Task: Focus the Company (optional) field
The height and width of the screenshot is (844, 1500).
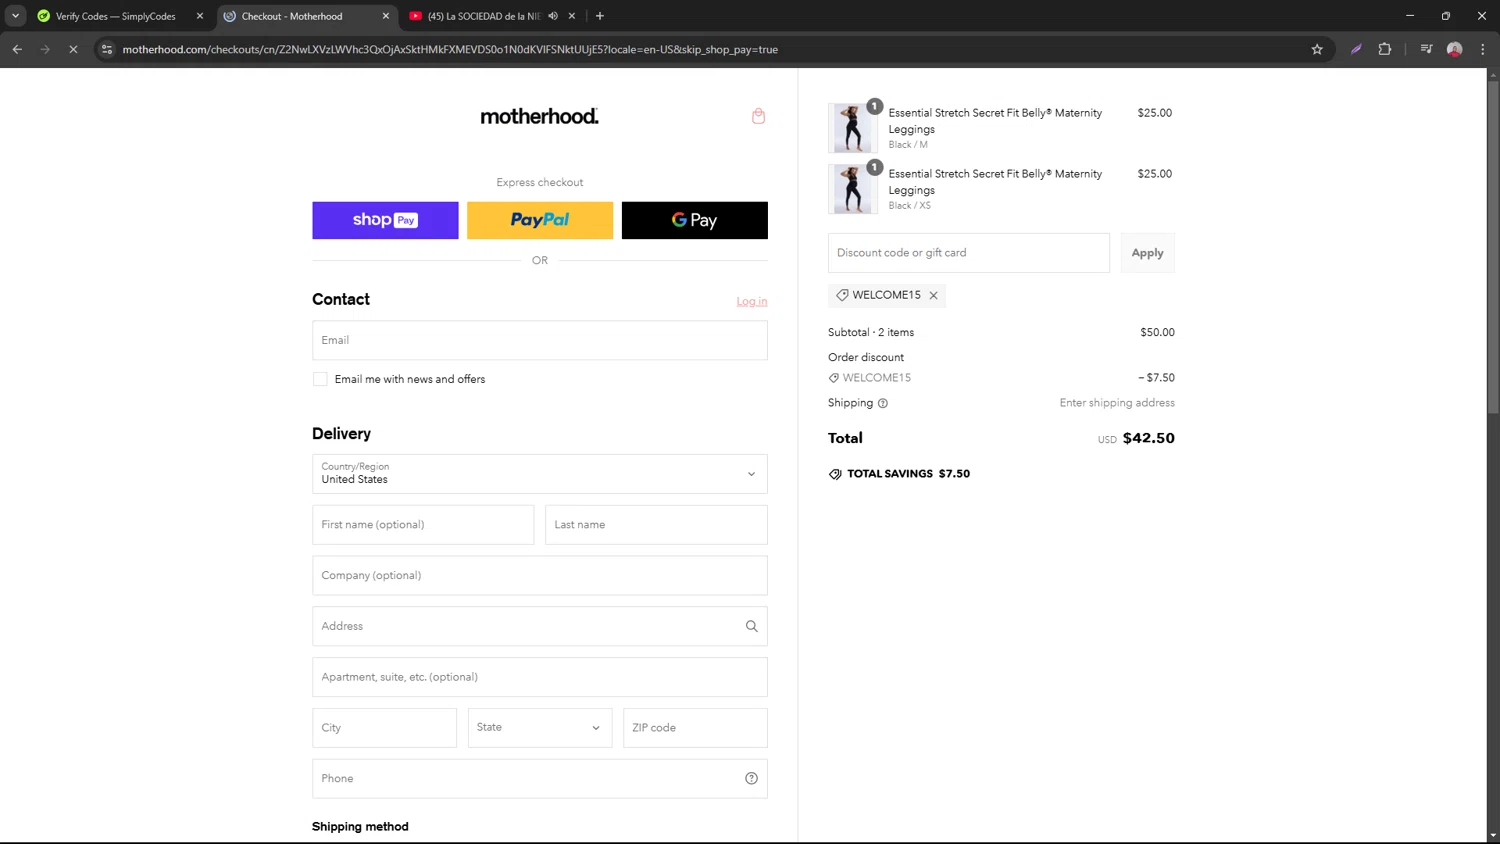Action: 540,575
